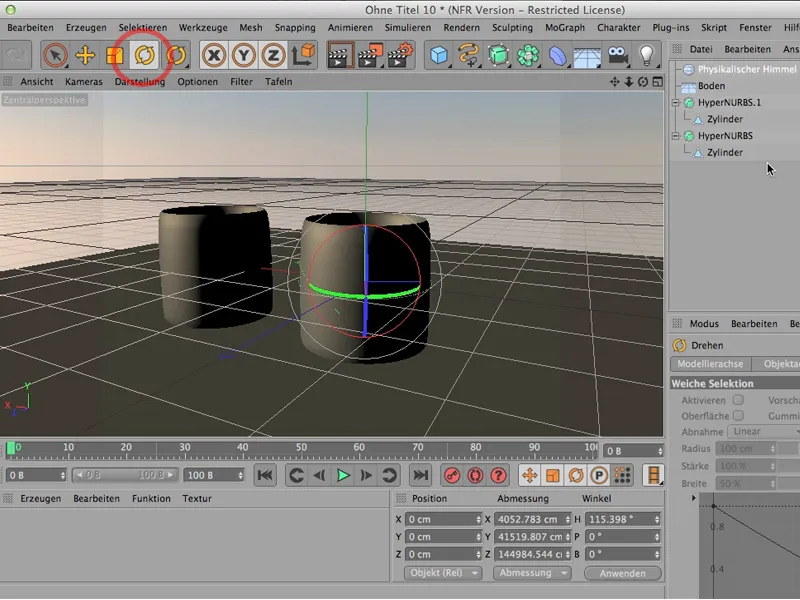800x600 pixels.
Task: Select Physikalischer Himmel object
Action: tap(747, 69)
